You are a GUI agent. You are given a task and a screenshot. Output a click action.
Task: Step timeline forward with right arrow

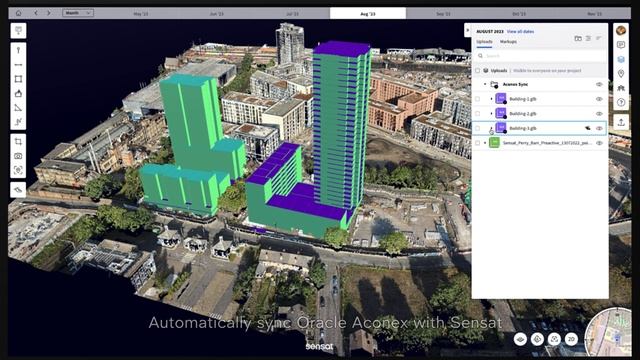49,13
